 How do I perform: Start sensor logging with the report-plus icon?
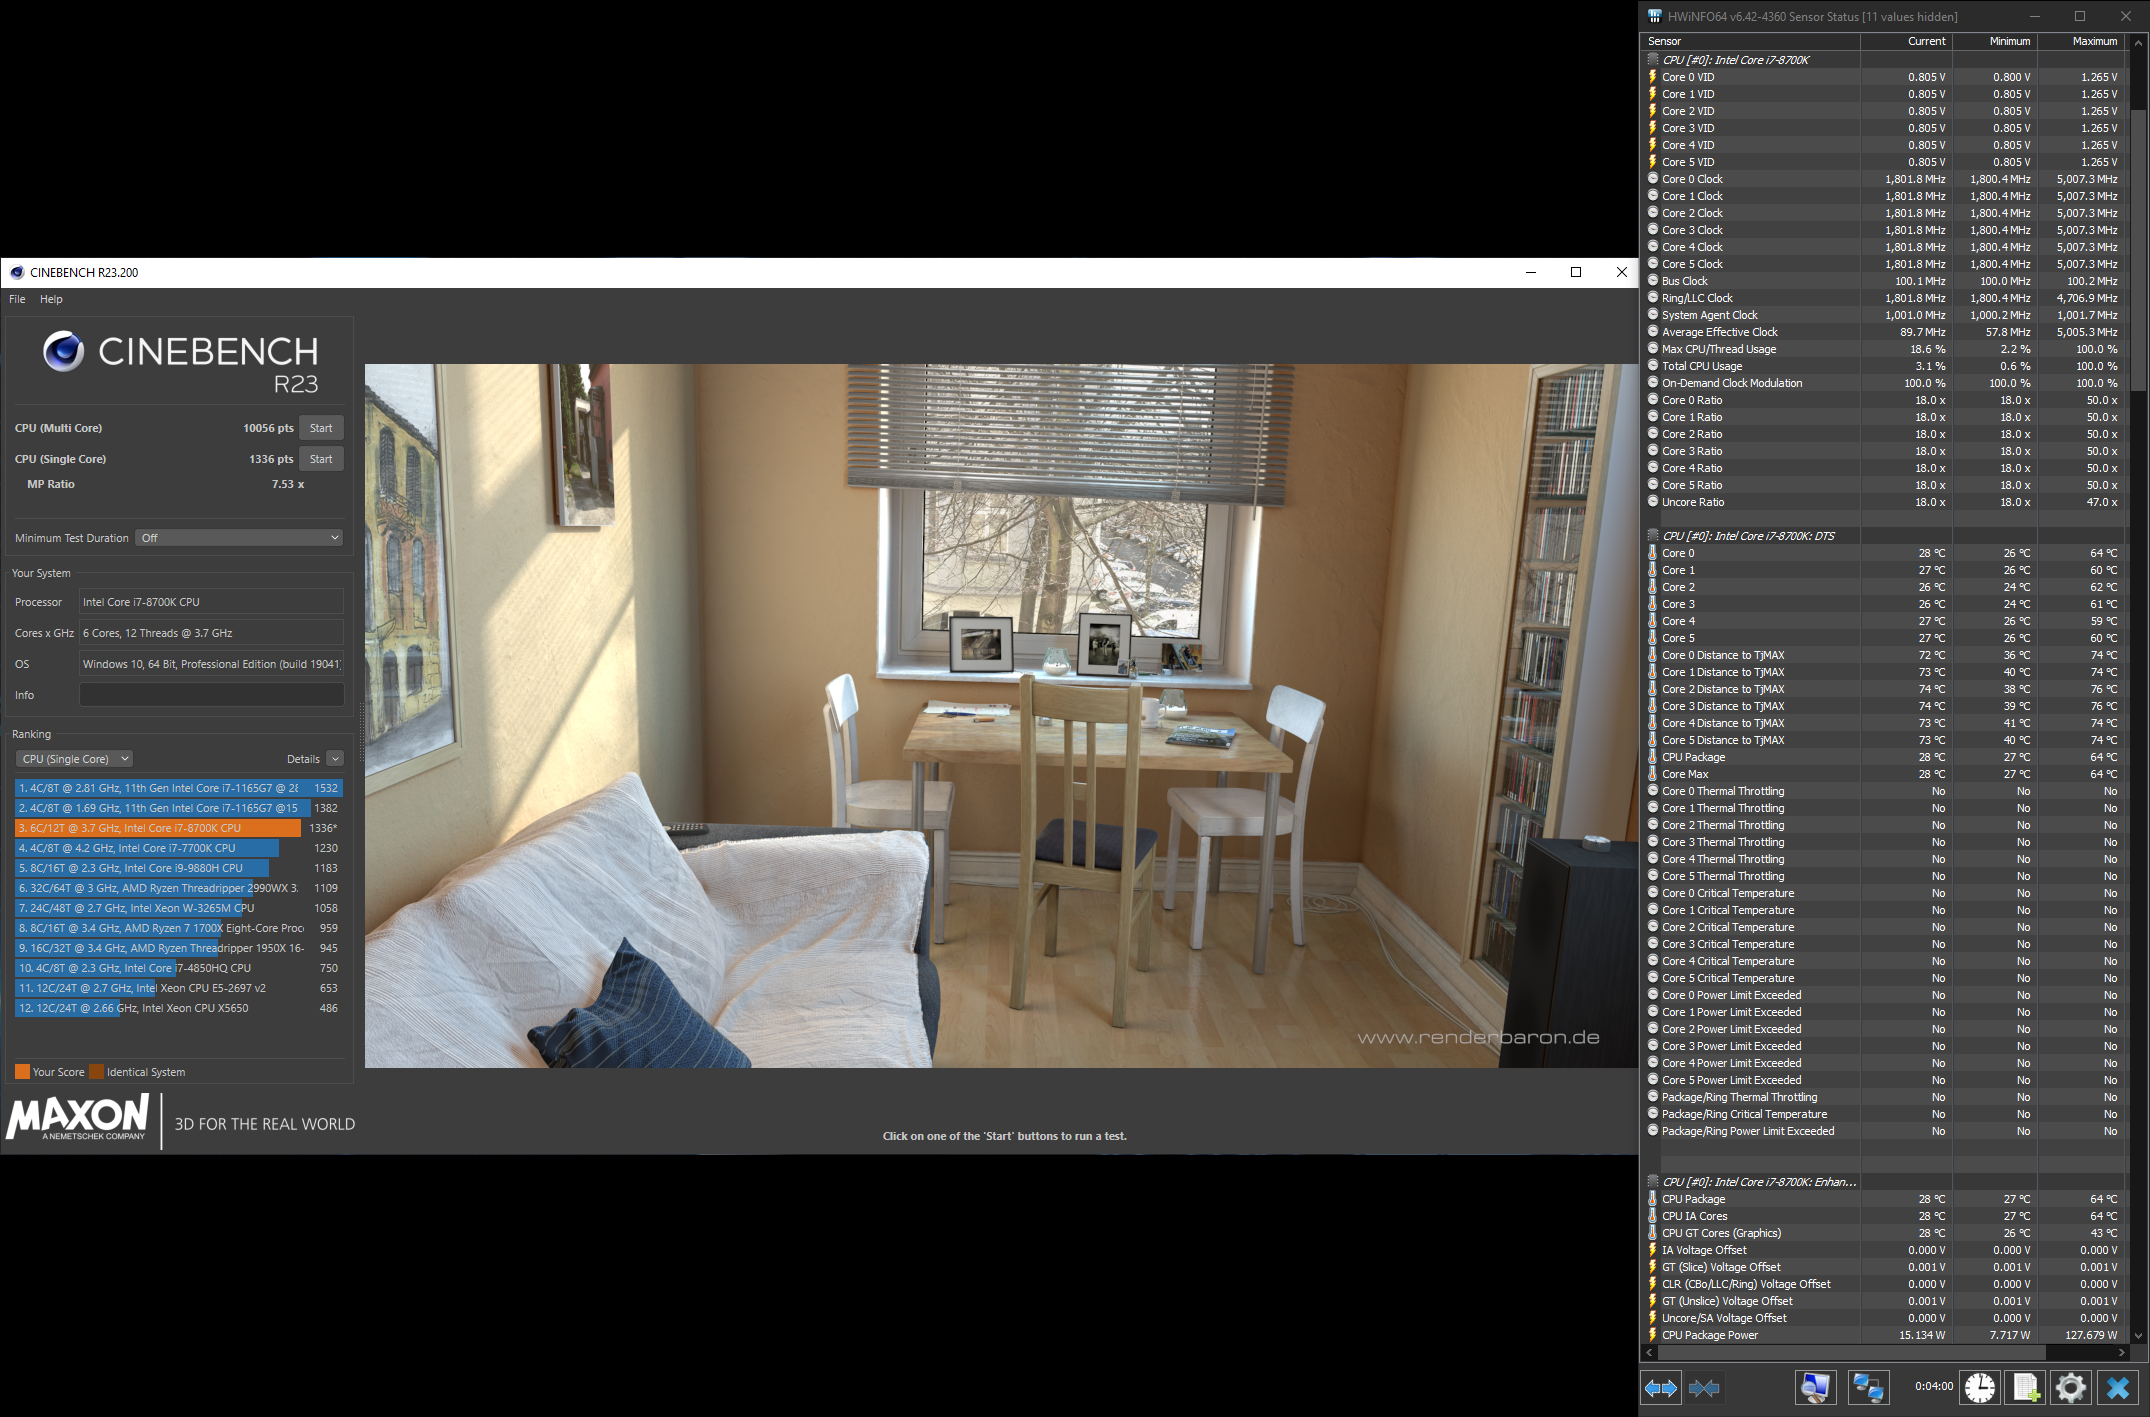pyautogui.click(x=2026, y=1388)
